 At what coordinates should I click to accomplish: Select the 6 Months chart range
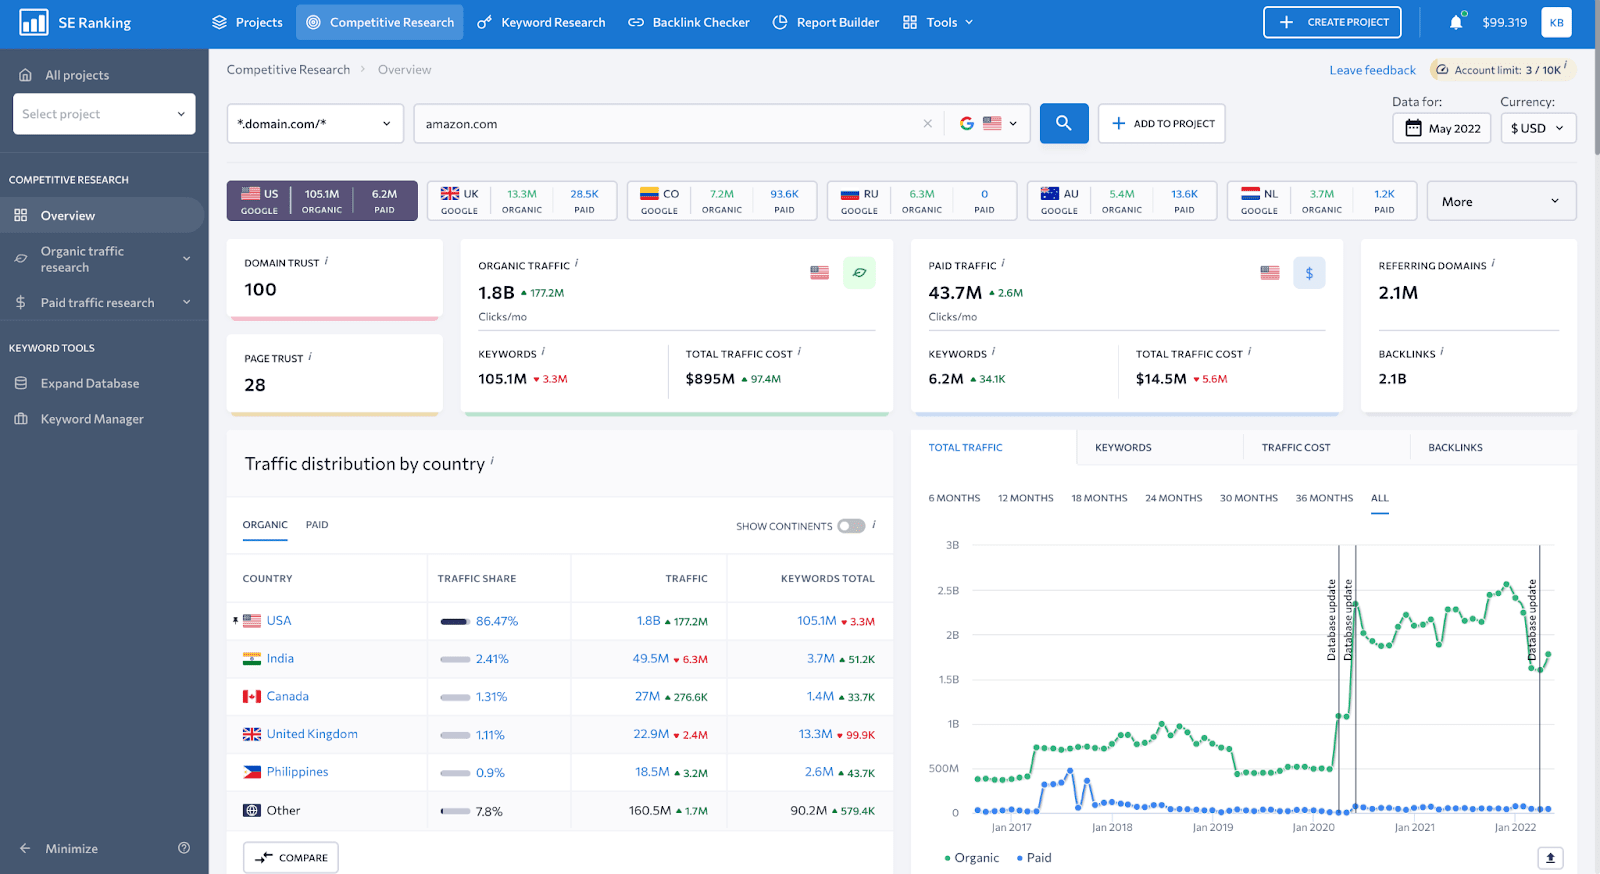pos(954,498)
